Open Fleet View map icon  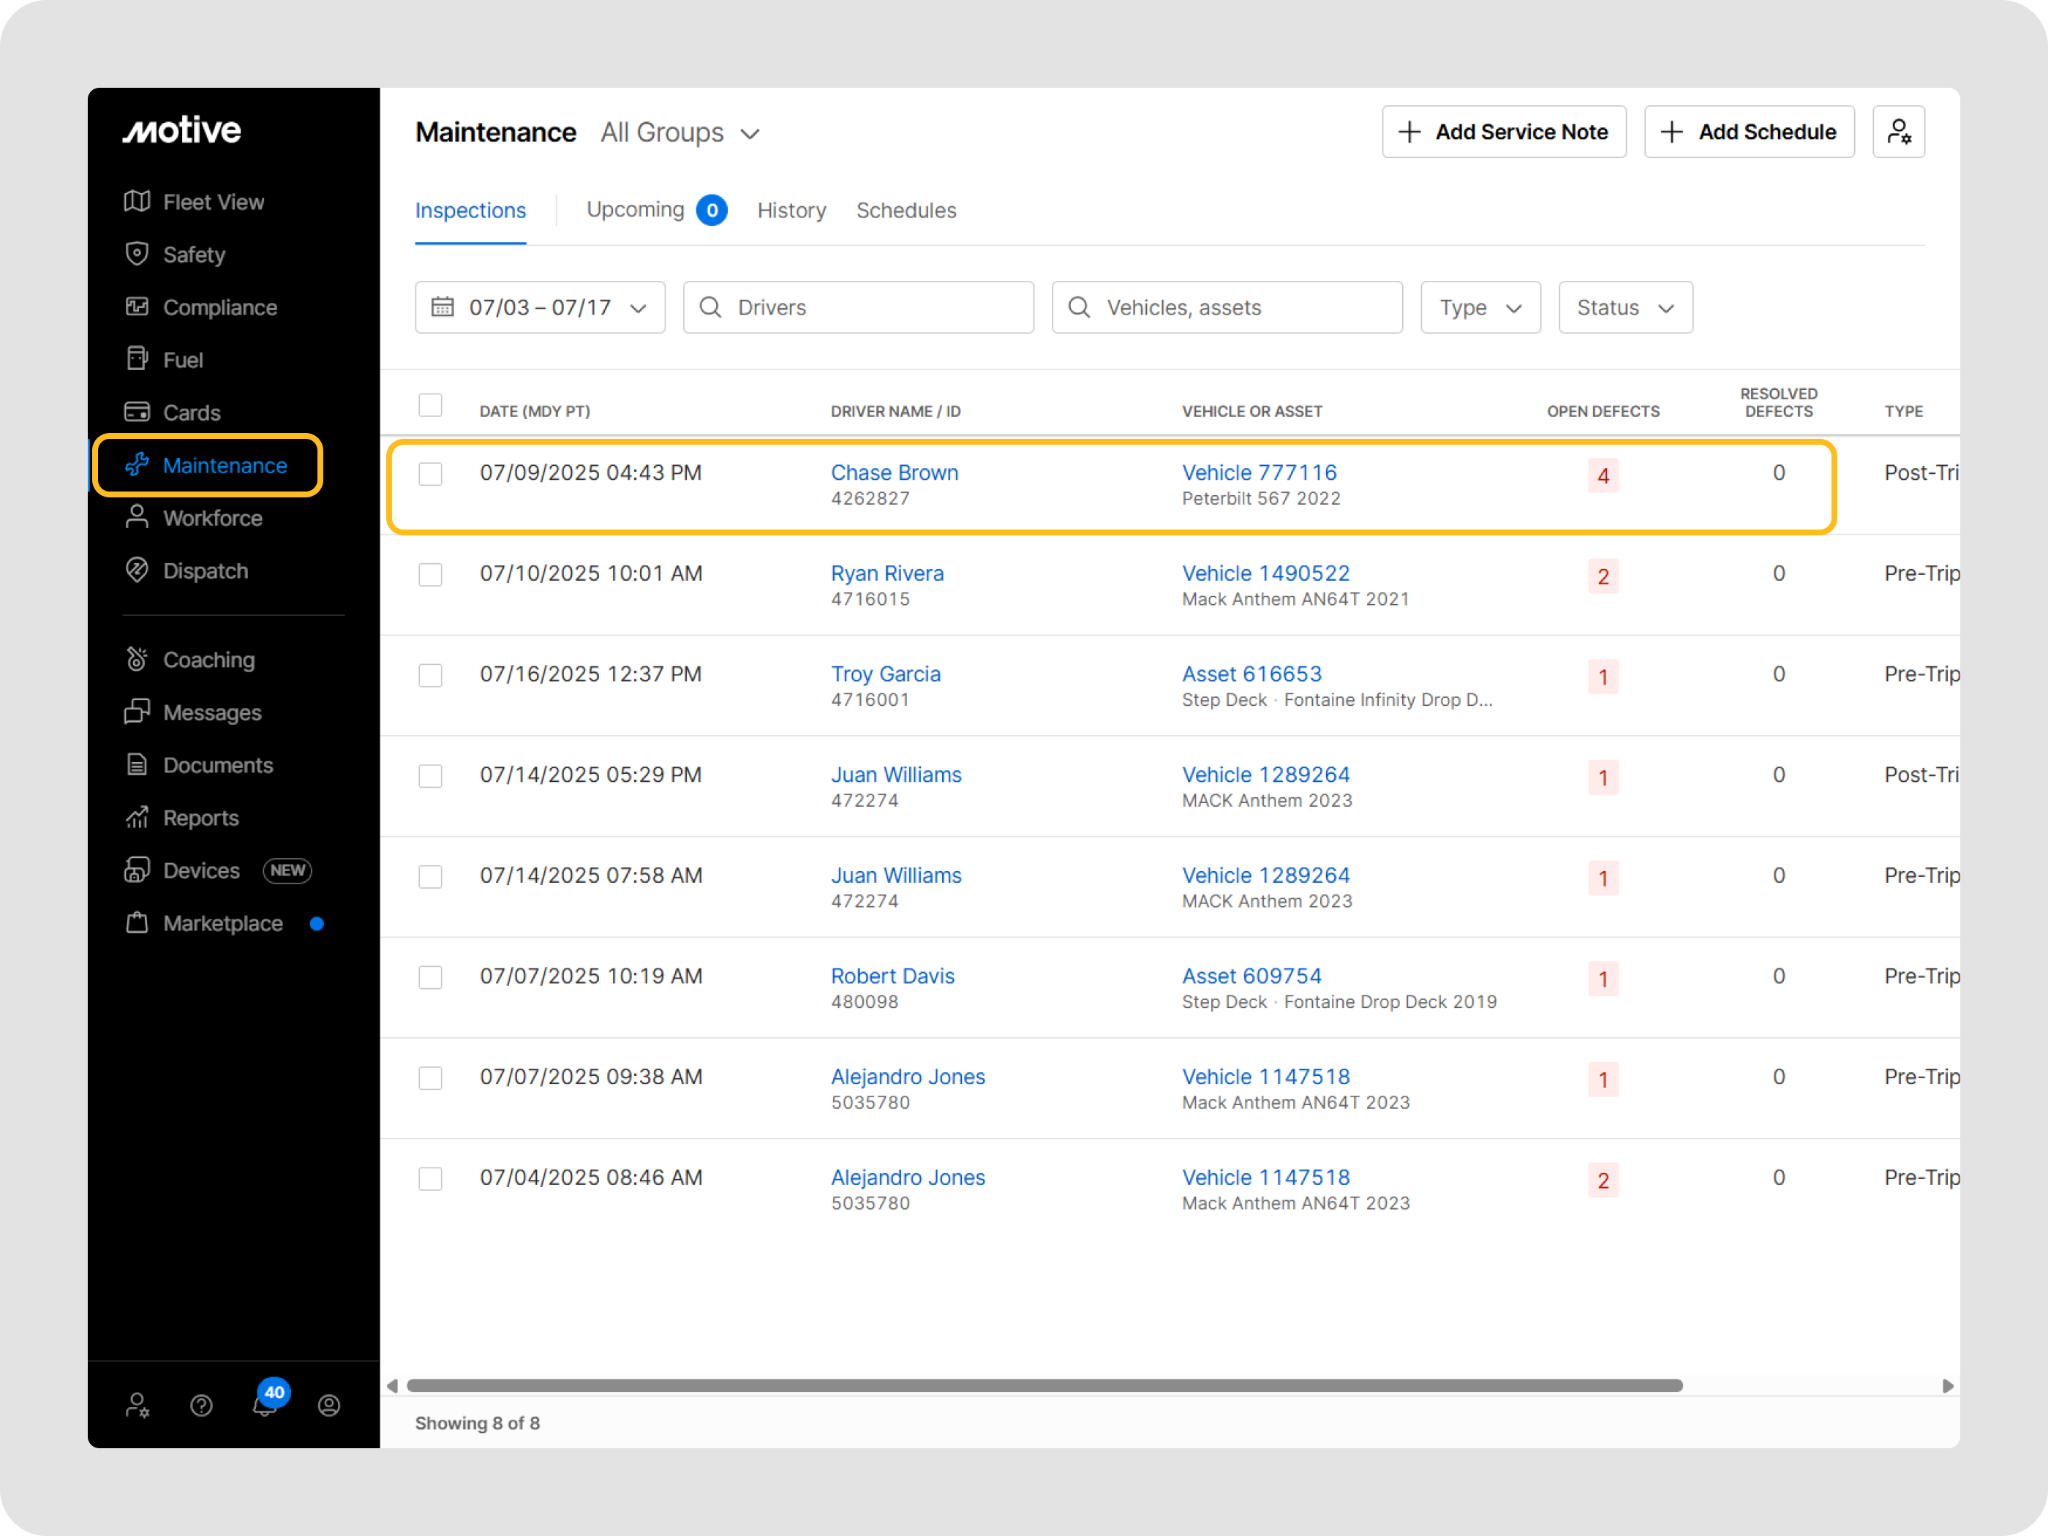pos(137,202)
